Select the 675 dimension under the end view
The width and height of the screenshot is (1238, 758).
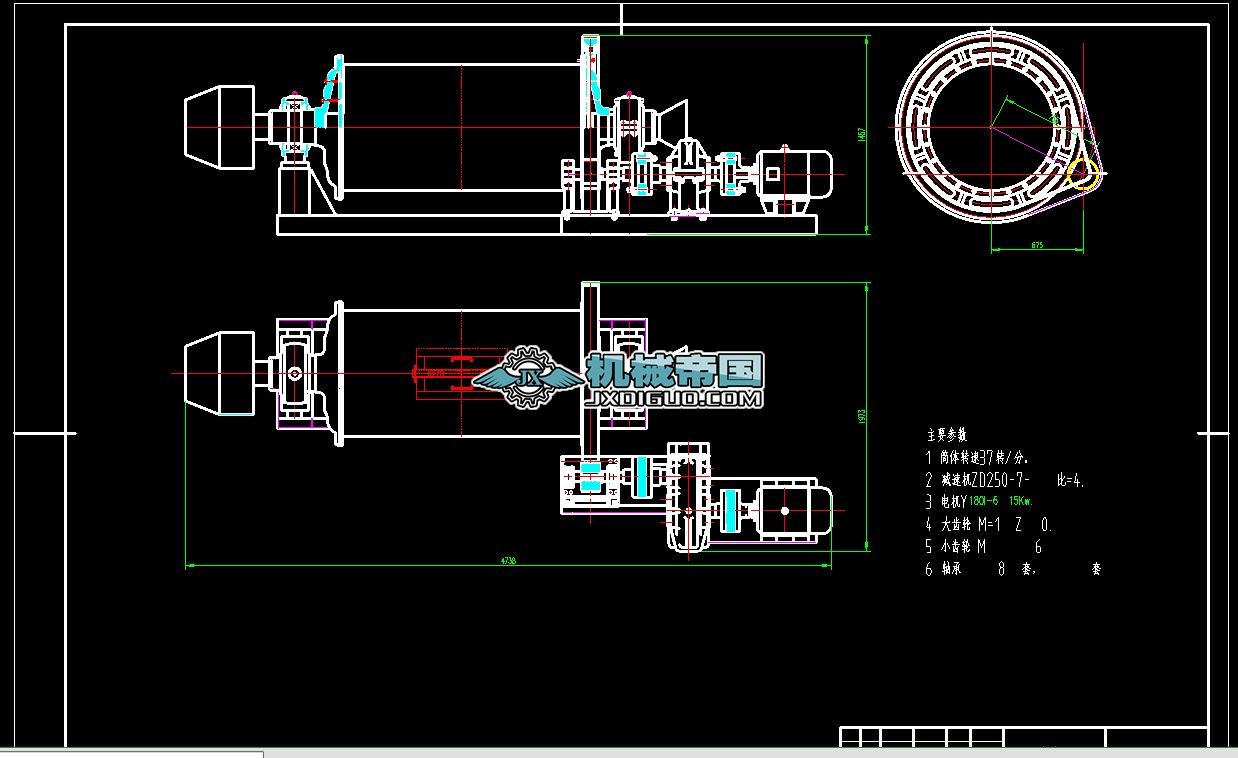tap(1037, 245)
